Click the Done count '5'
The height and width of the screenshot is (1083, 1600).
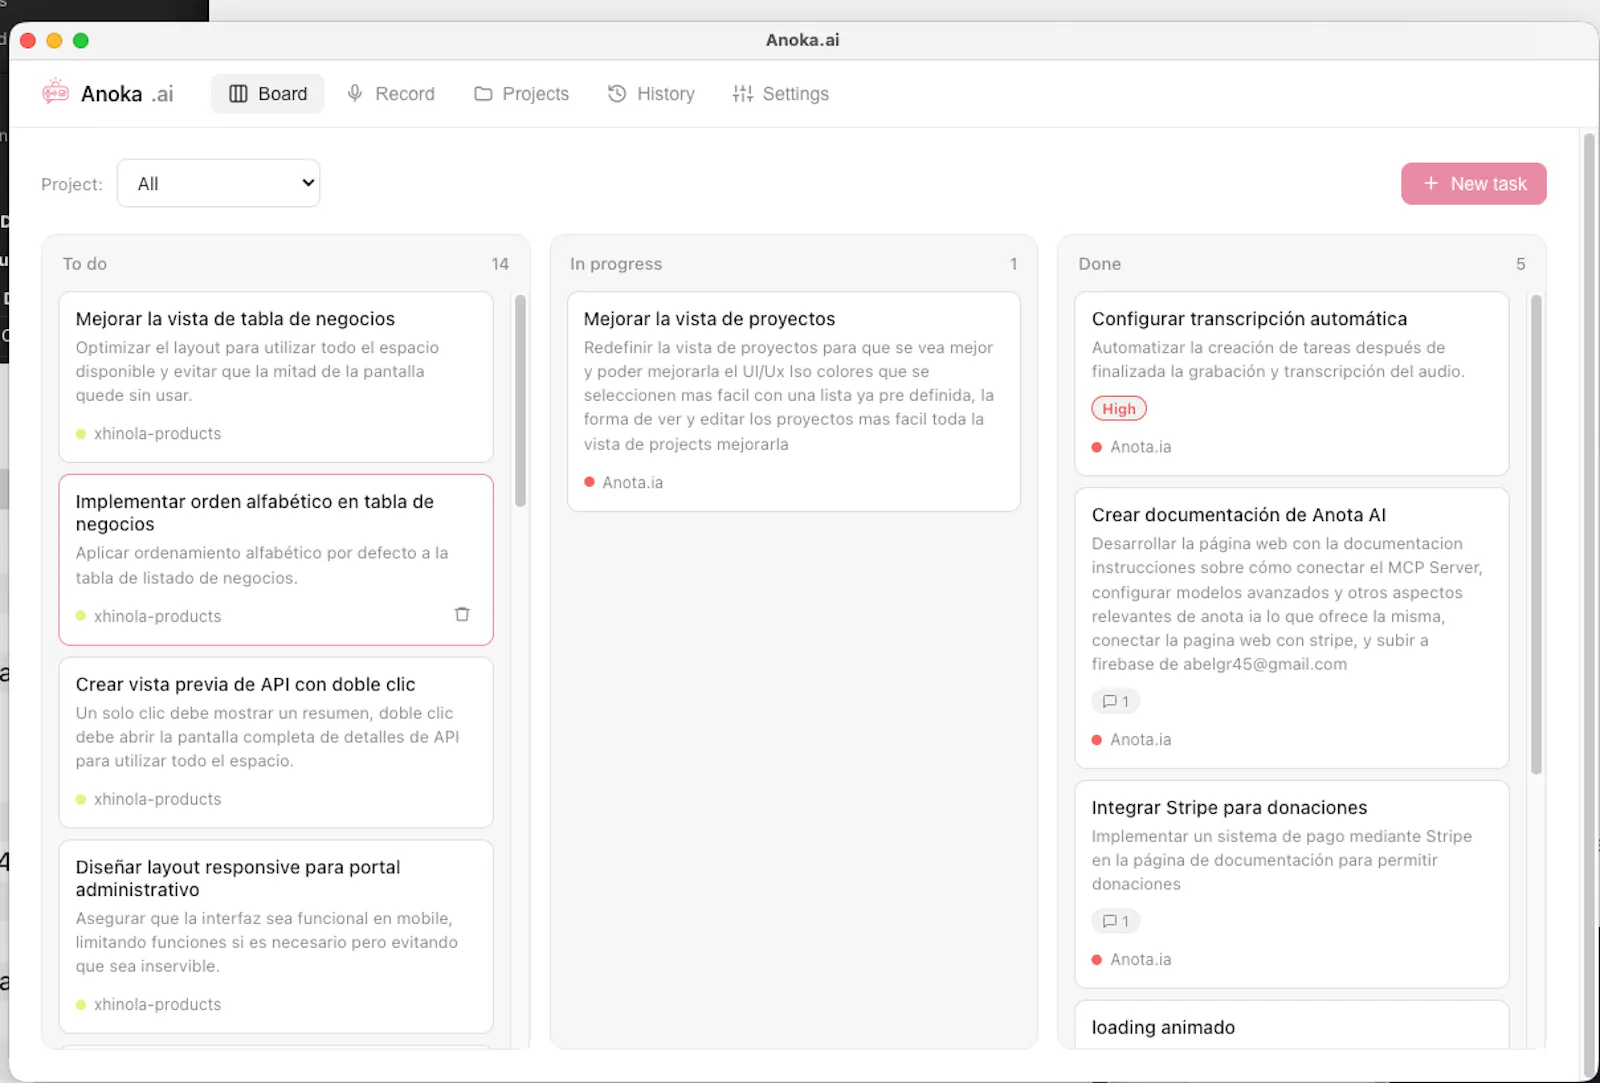1520,264
